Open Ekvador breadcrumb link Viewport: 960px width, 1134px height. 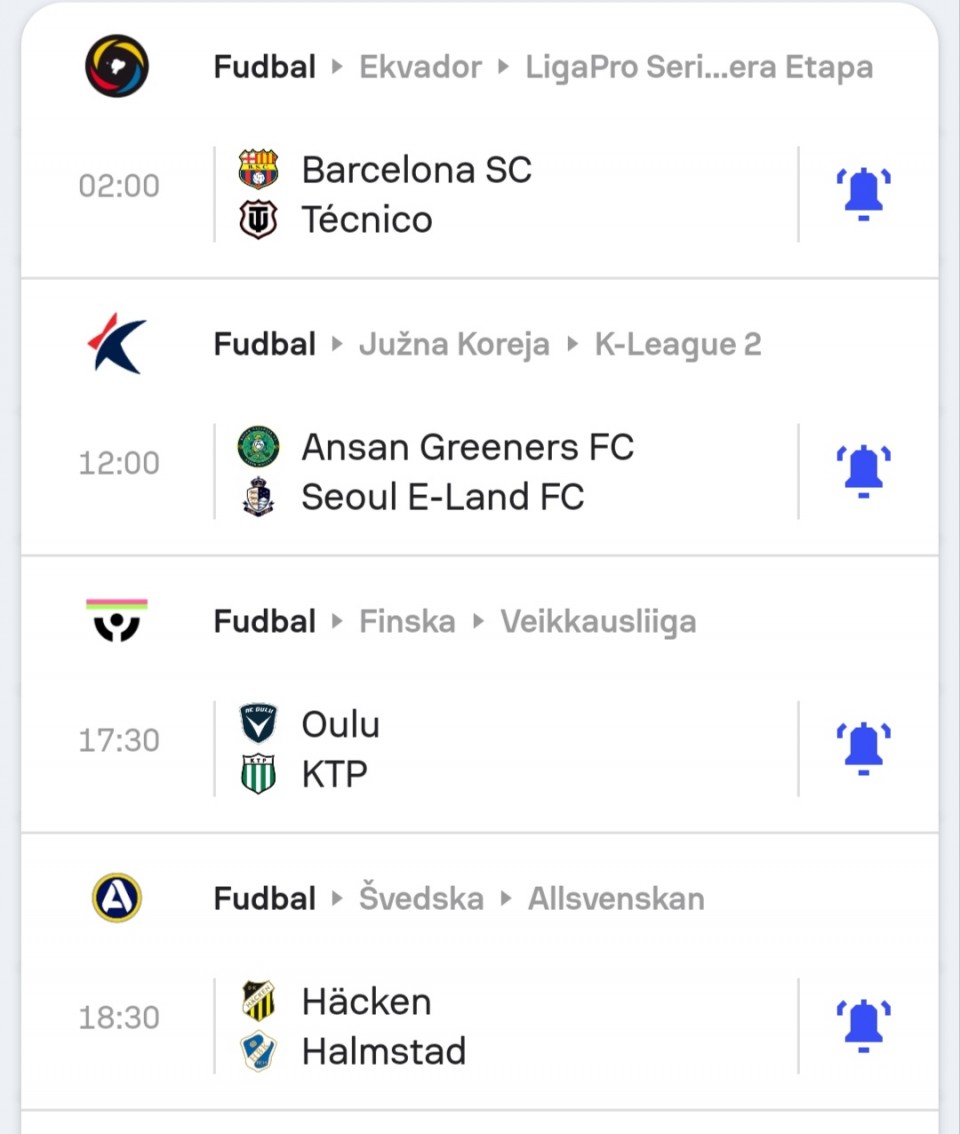pos(420,67)
